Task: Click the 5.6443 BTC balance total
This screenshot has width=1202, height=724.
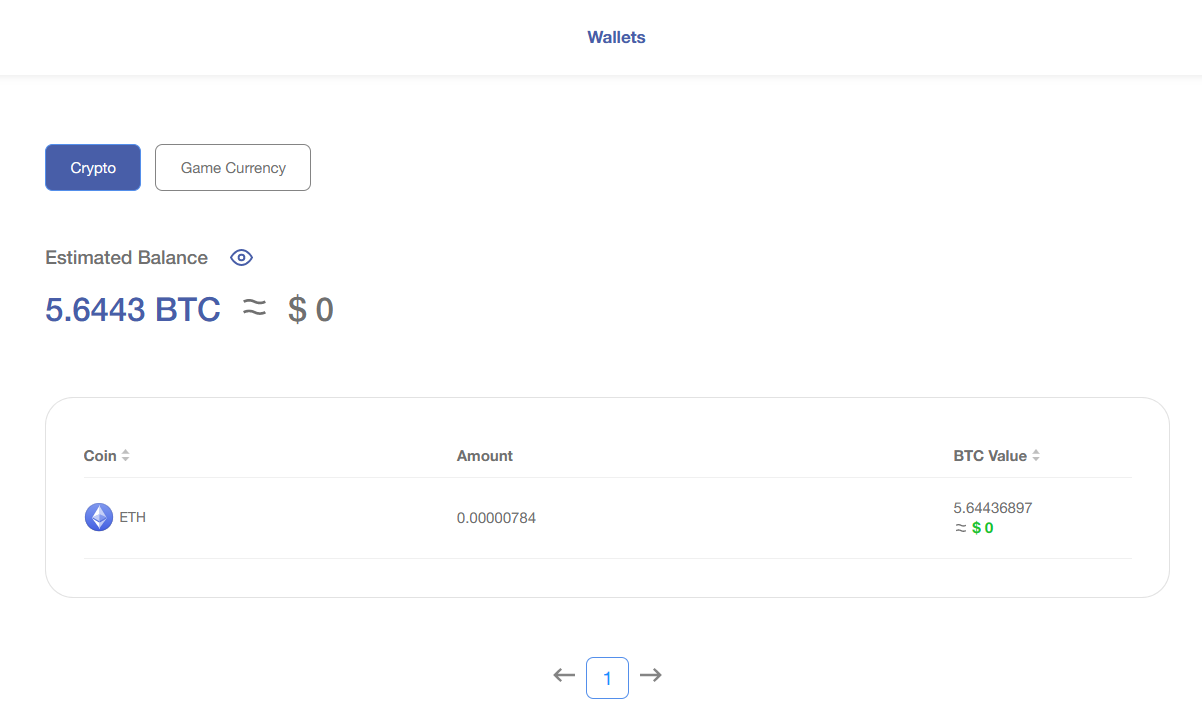Action: click(133, 310)
